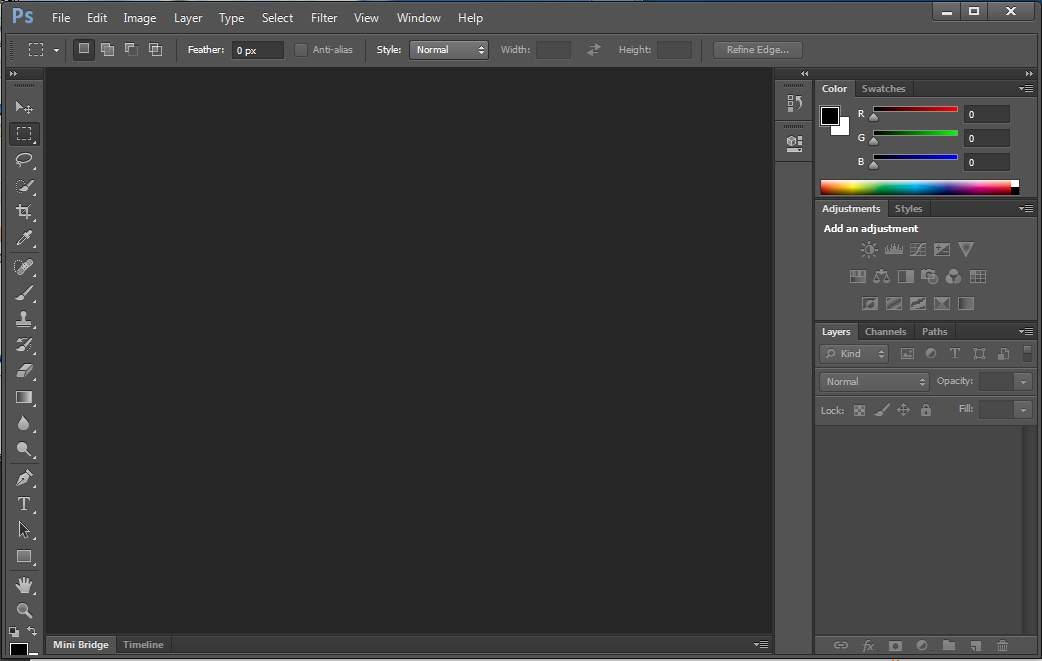Click the foreground color swatch in Color panel
This screenshot has width=1042, height=661.
pyautogui.click(x=830, y=116)
